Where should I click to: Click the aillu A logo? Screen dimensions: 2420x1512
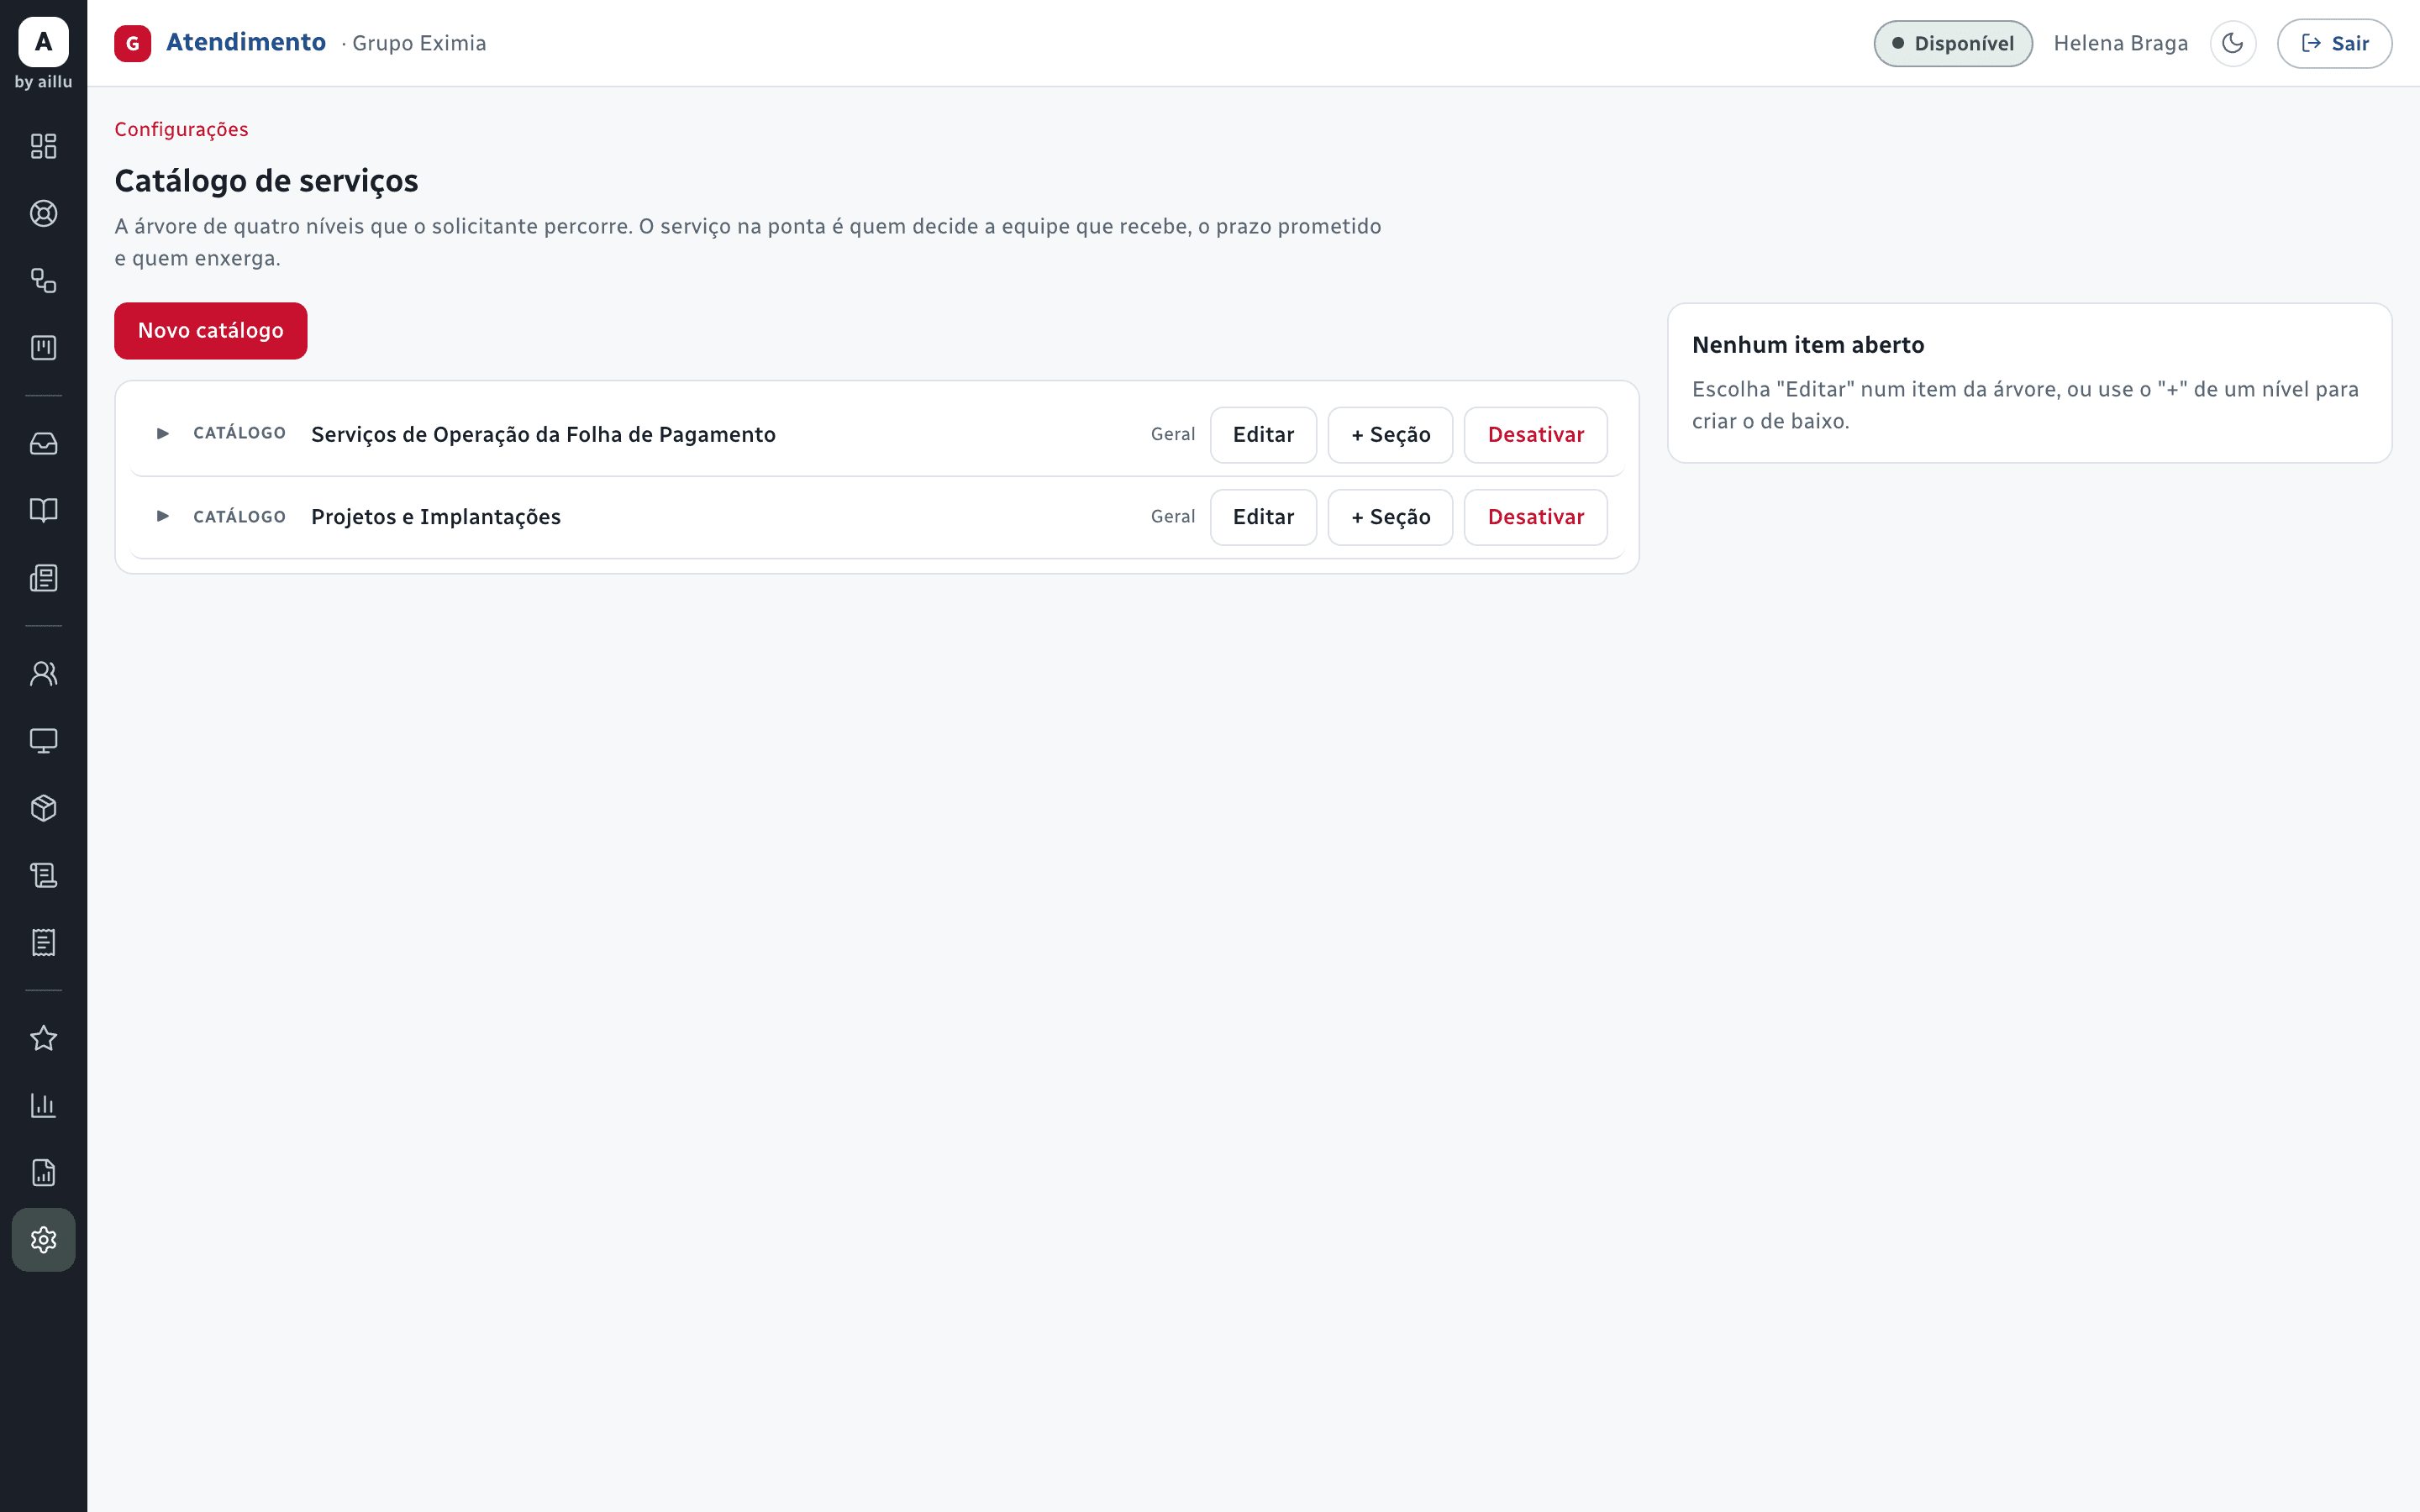pyautogui.click(x=43, y=42)
